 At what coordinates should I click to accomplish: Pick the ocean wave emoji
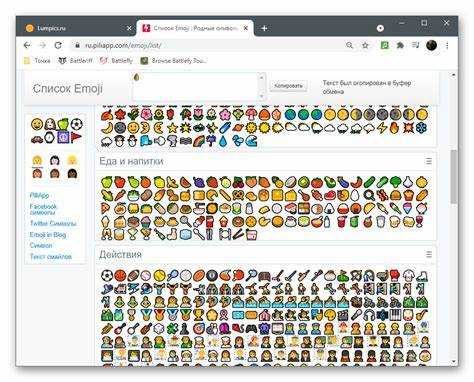tap(251, 141)
